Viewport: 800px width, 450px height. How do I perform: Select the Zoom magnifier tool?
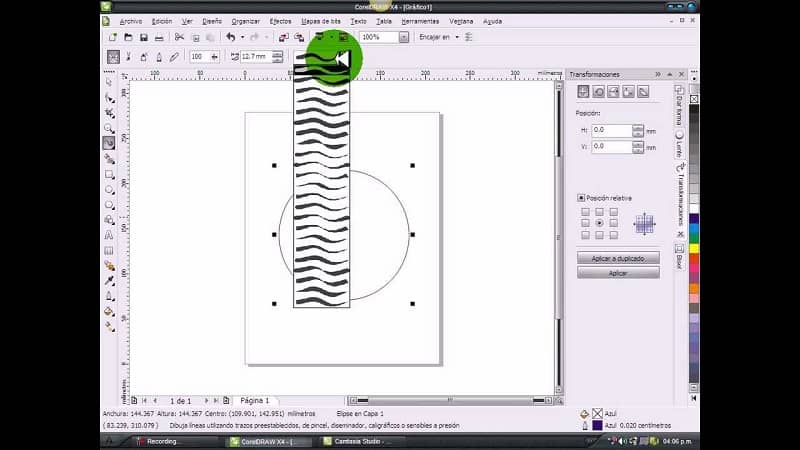pos(109,128)
